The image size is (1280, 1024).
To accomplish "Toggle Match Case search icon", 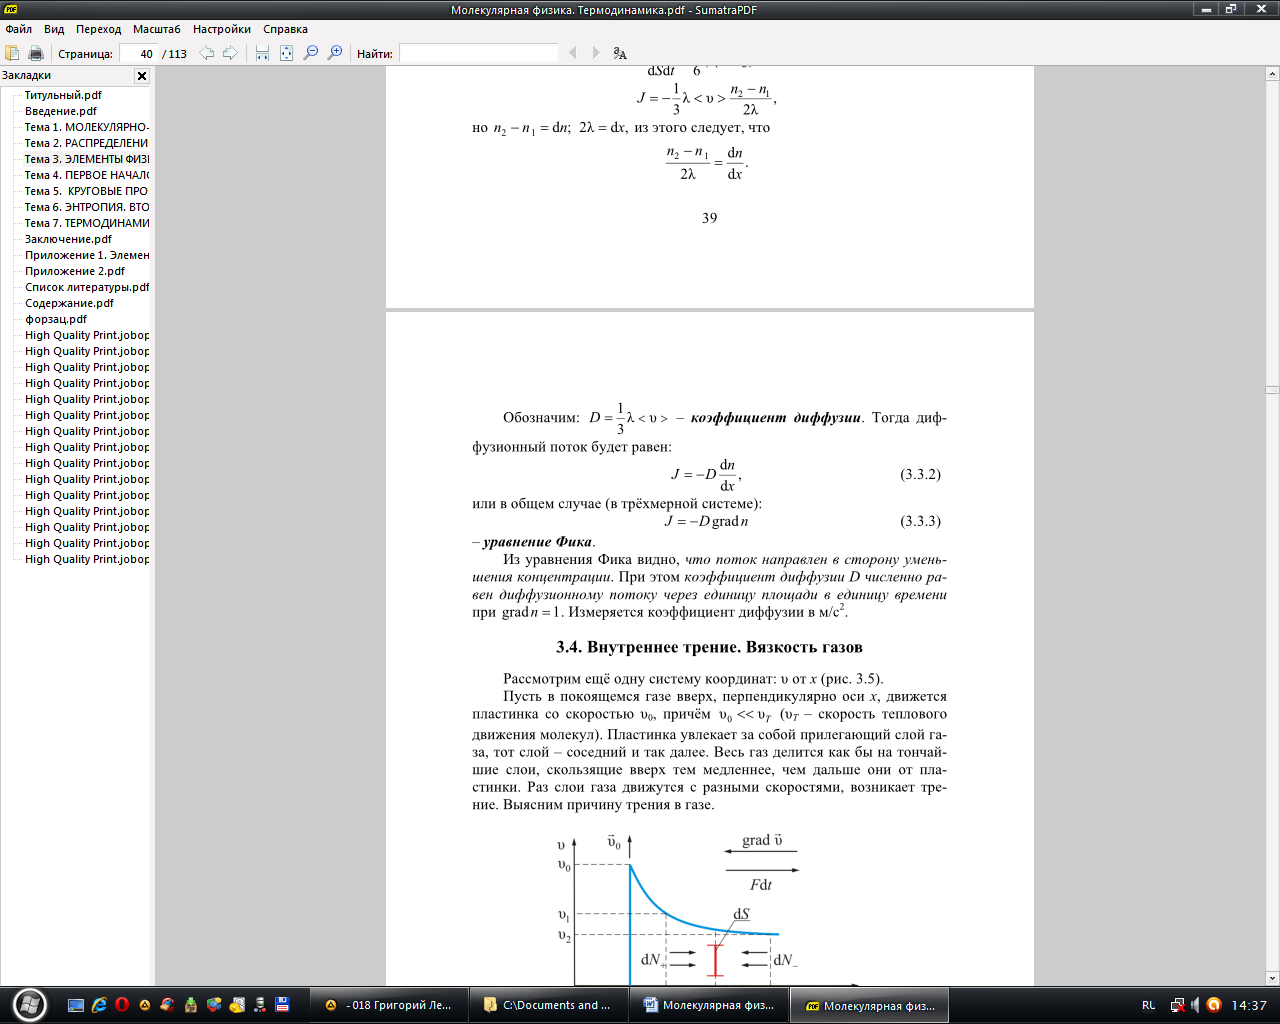I will coord(620,53).
